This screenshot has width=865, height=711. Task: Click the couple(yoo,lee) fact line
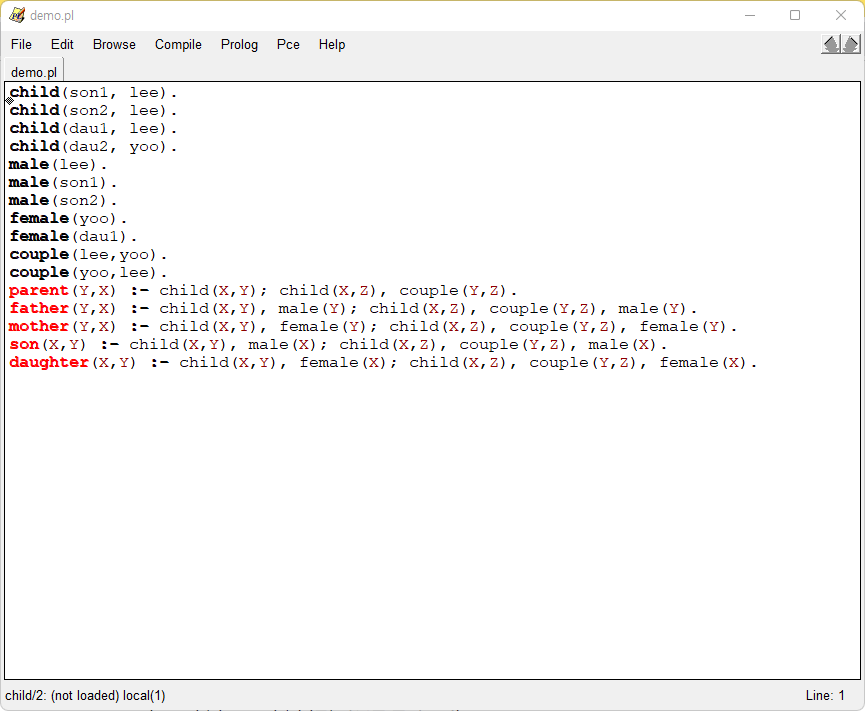[88, 272]
